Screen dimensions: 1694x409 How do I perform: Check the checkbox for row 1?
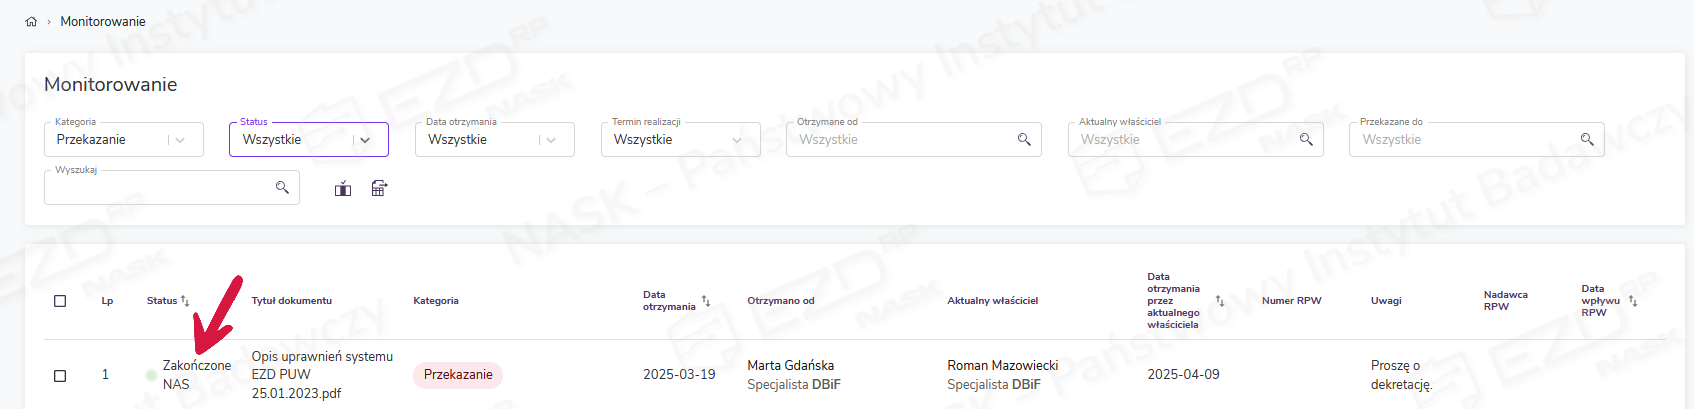pyautogui.click(x=60, y=375)
